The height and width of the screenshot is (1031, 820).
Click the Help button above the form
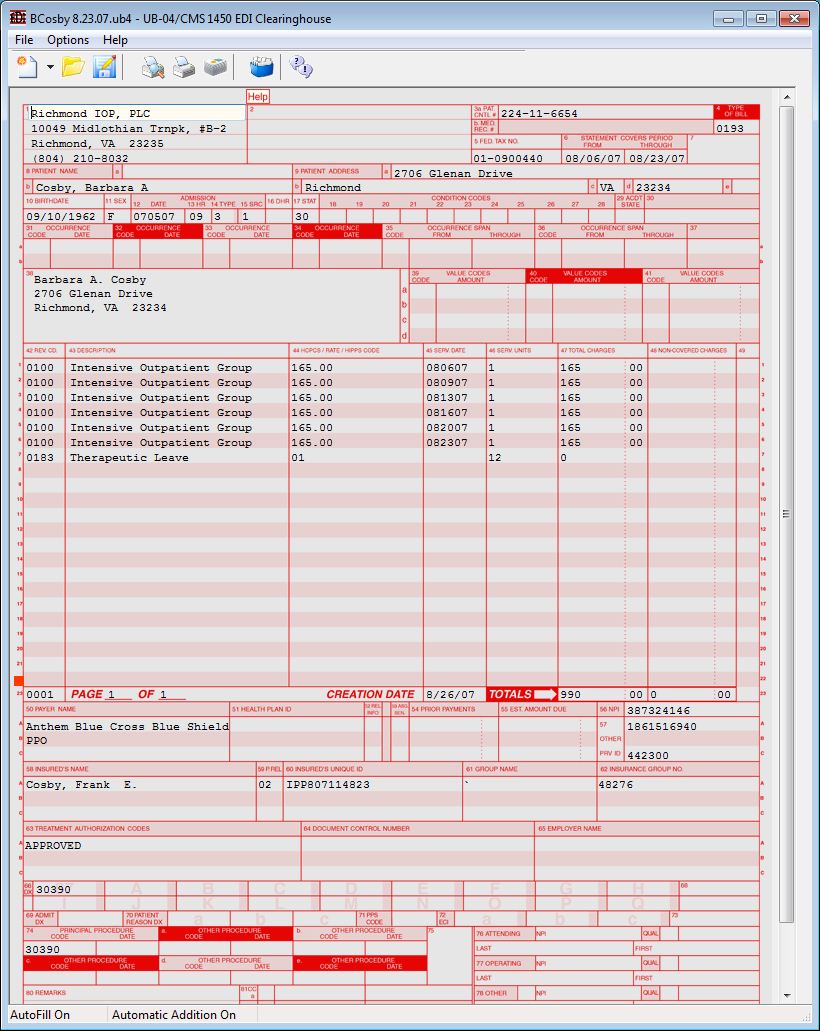[x=258, y=95]
